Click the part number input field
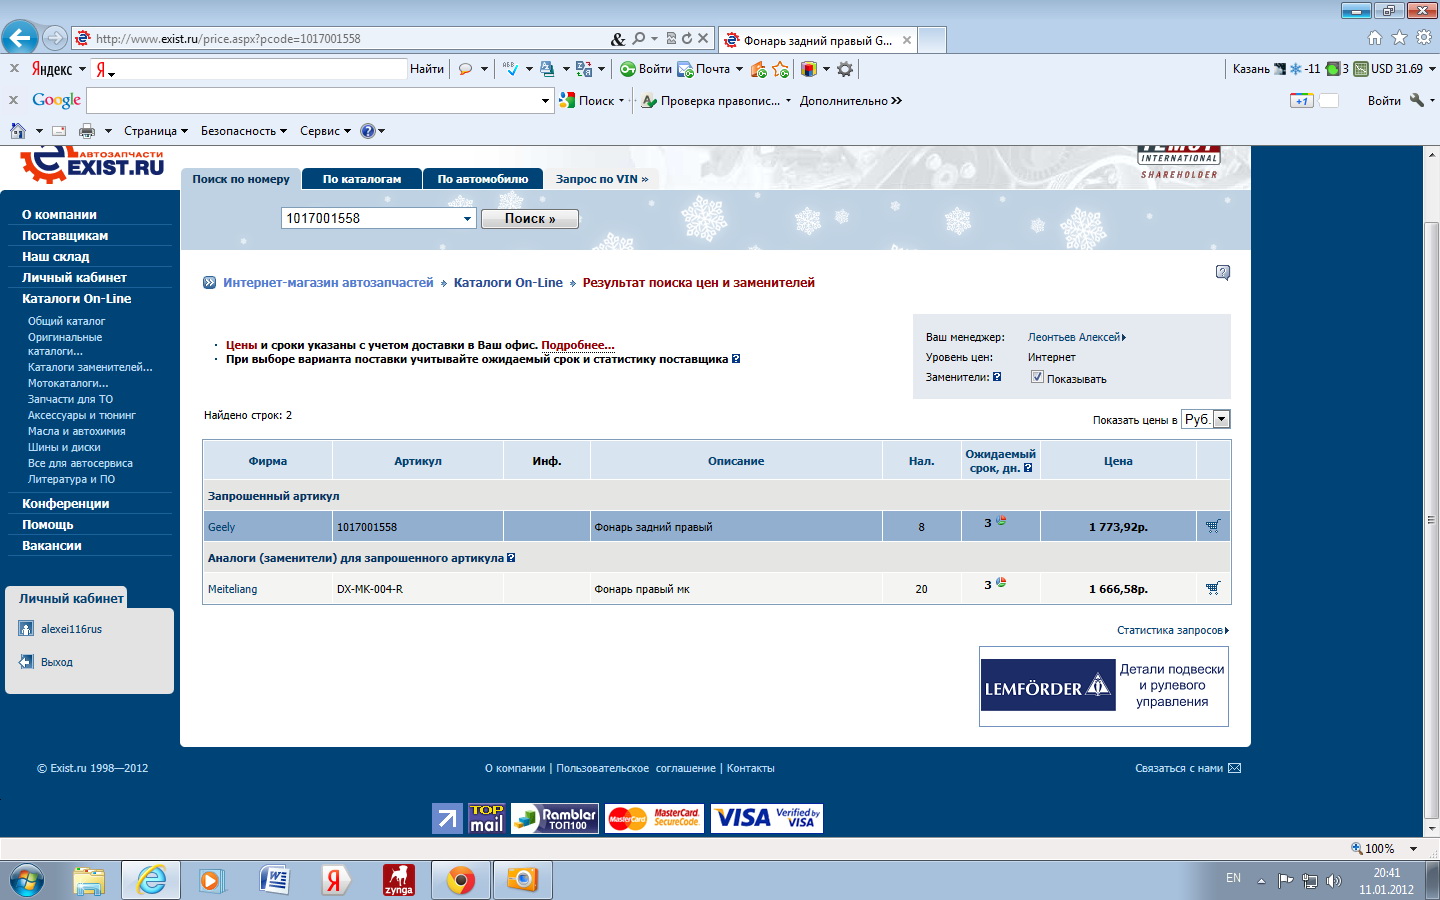The width and height of the screenshot is (1440, 900). point(370,218)
